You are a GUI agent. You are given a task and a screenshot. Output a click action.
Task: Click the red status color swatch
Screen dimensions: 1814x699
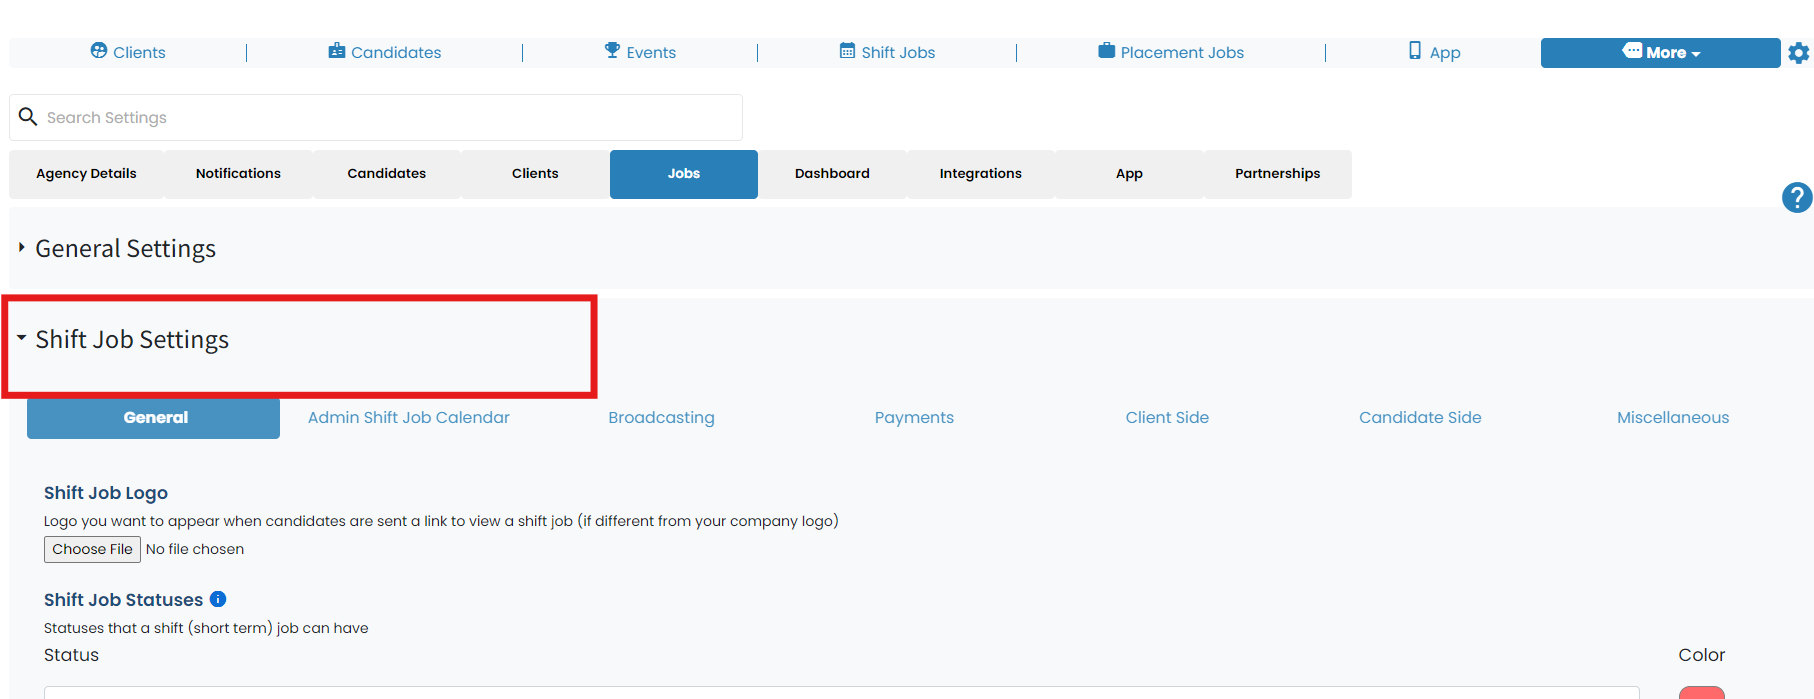1701,693
